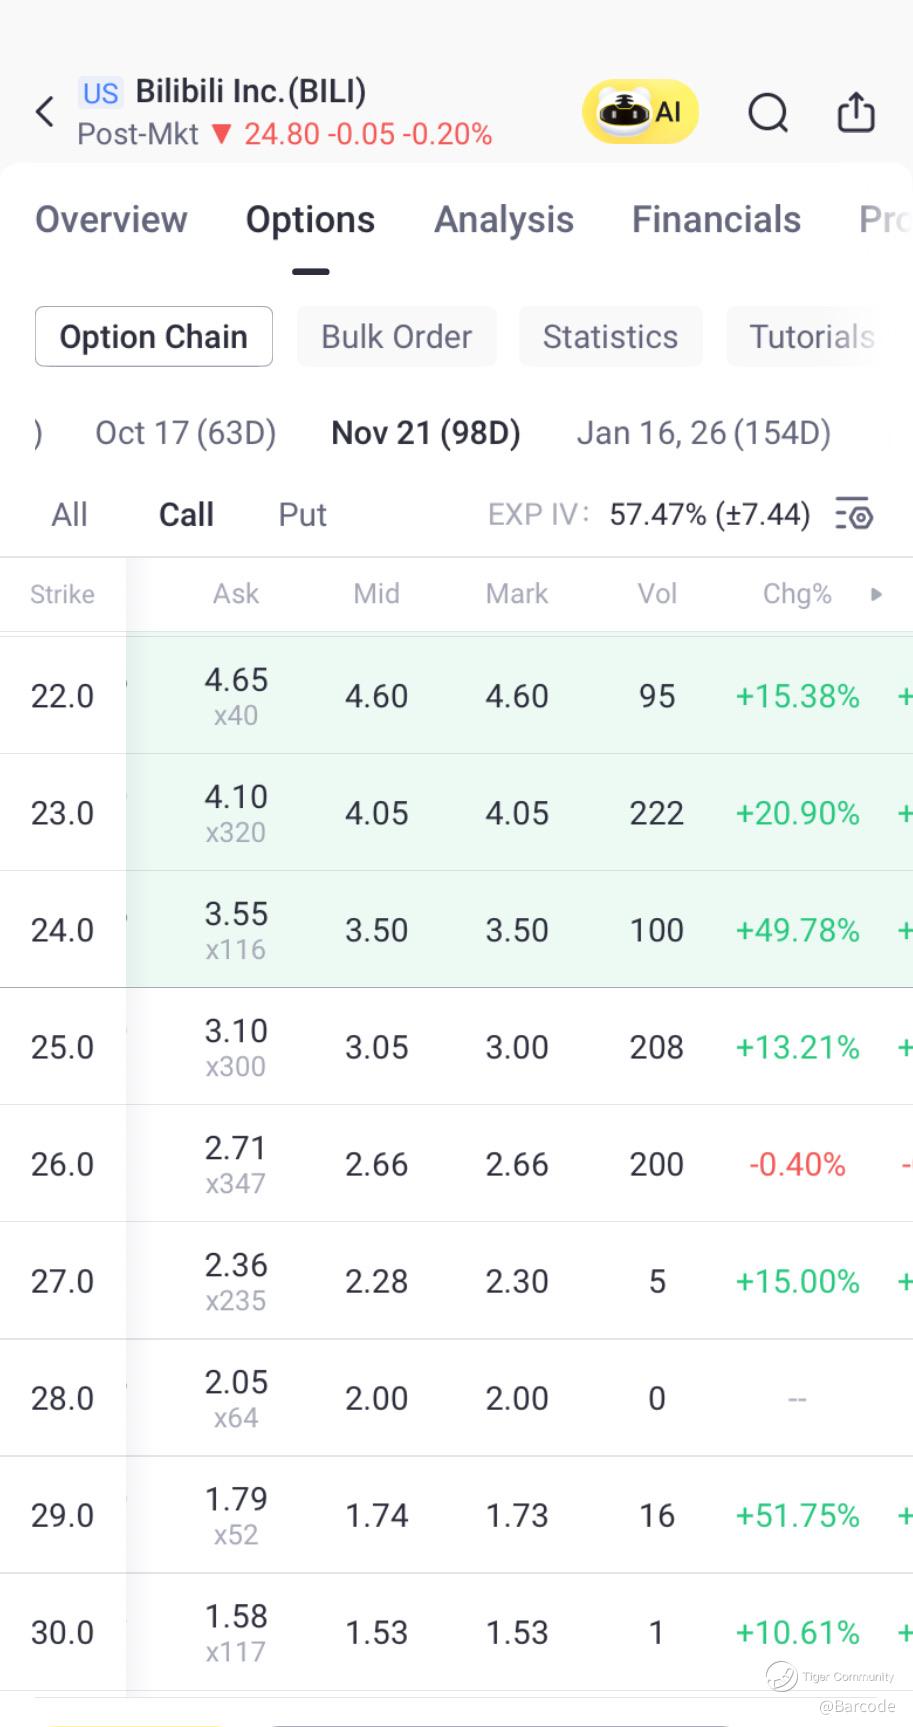Tap the red post-market down triangle
Screen dimensions: 913x1727
pyautogui.click(x=222, y=134)
